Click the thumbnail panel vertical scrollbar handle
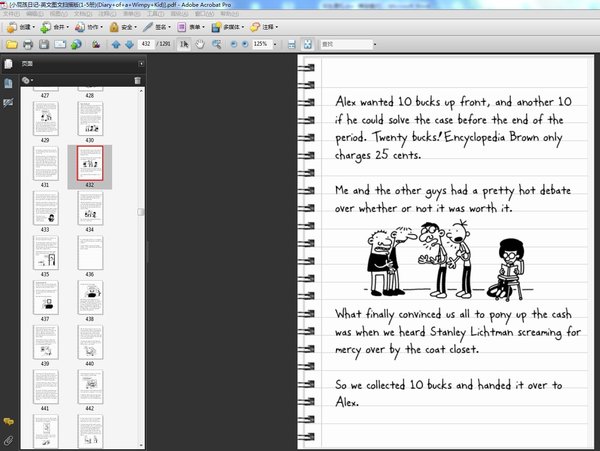This screenshot has width=600, height=451. pos(141,212)
